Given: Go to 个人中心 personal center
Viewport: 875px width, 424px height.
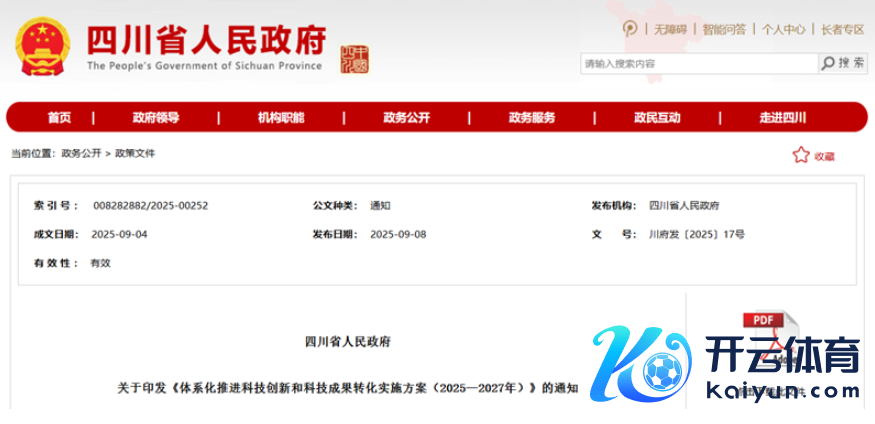Looking at the screenshot, I should coord(783,30).
